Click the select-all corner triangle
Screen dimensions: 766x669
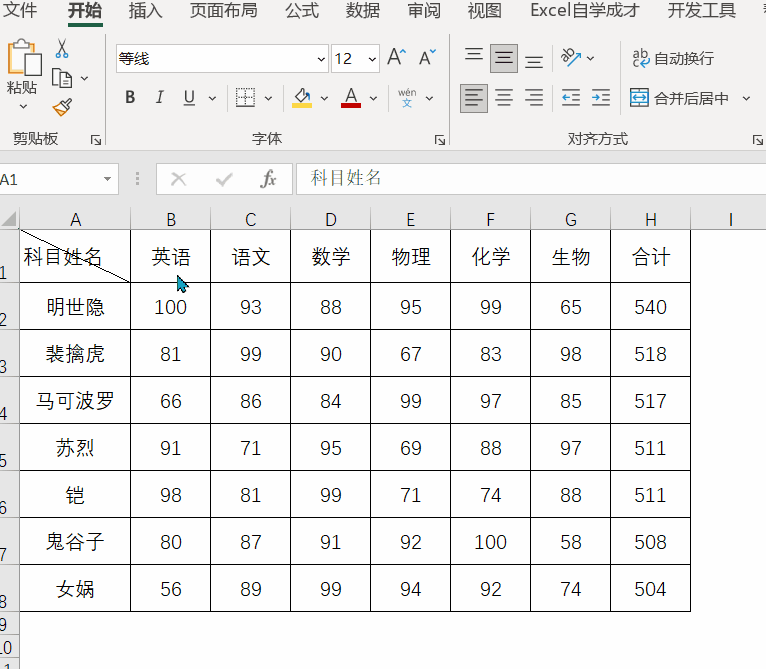[9, 218]
